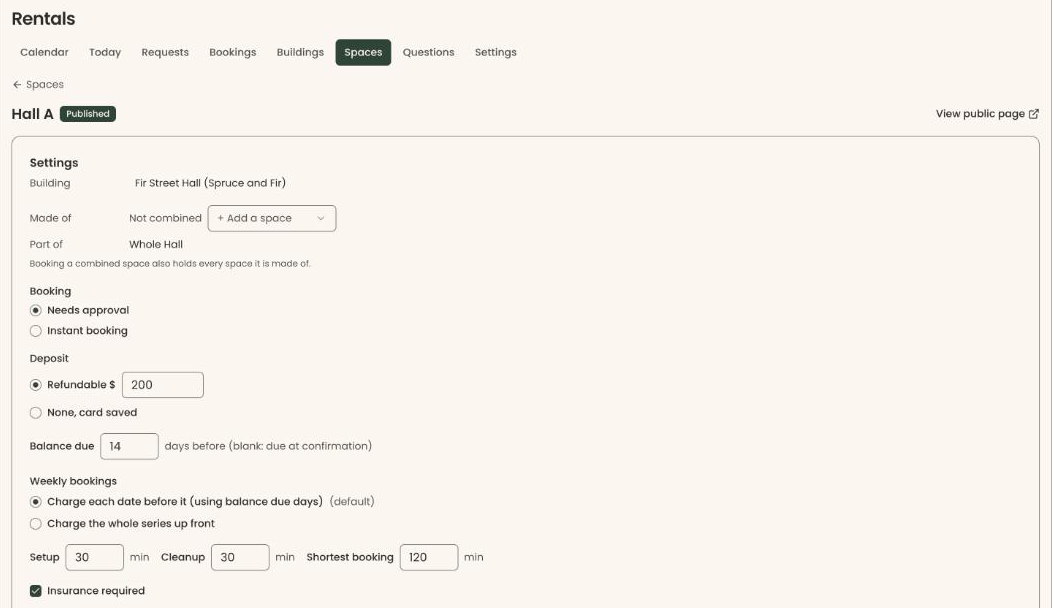Open the Questions tab
The image size is (1052, 608).
tap(428, 52)
